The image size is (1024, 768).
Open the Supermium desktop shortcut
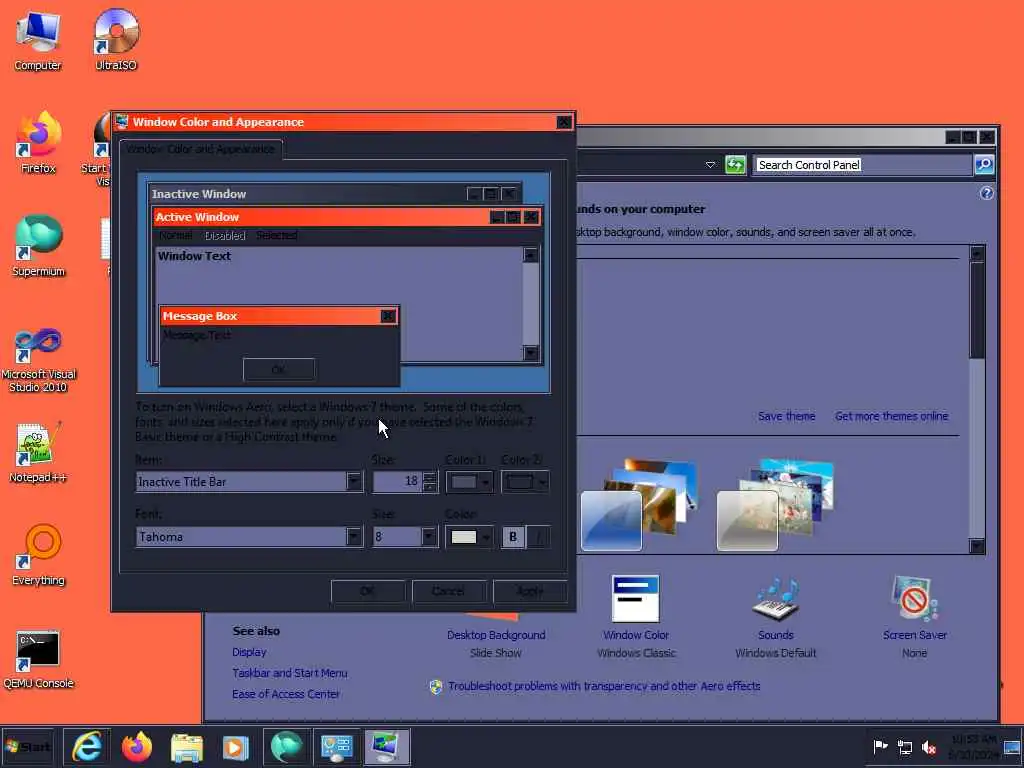(x=38, y=246)
